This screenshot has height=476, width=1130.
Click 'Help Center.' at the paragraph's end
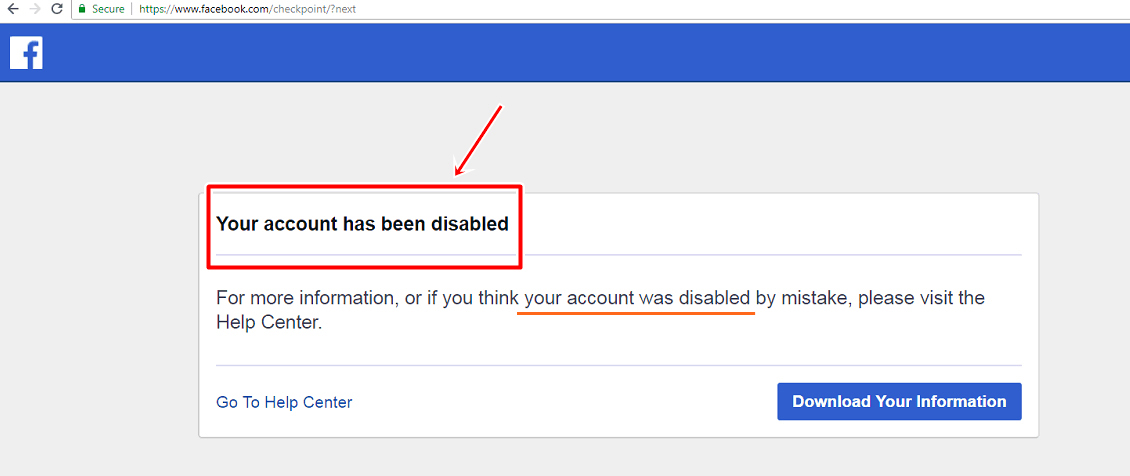[269, 323]
